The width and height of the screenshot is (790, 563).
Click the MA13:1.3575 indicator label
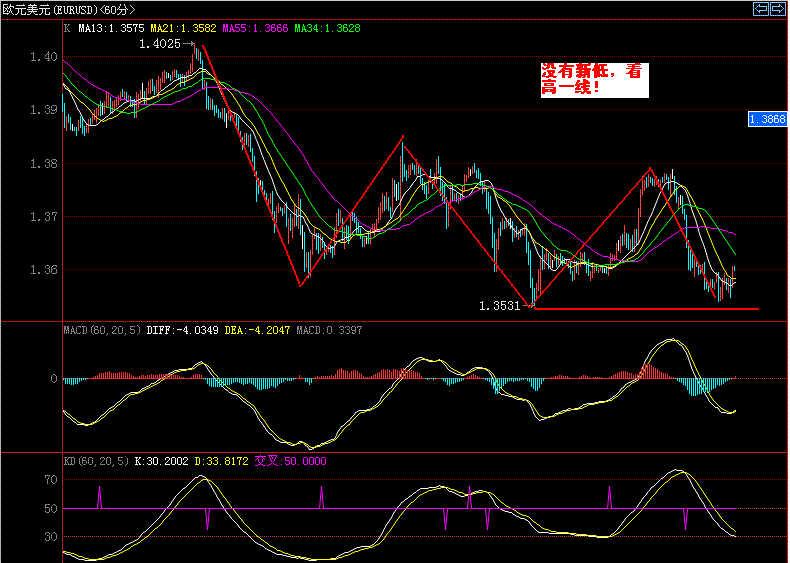coord(111,28)
